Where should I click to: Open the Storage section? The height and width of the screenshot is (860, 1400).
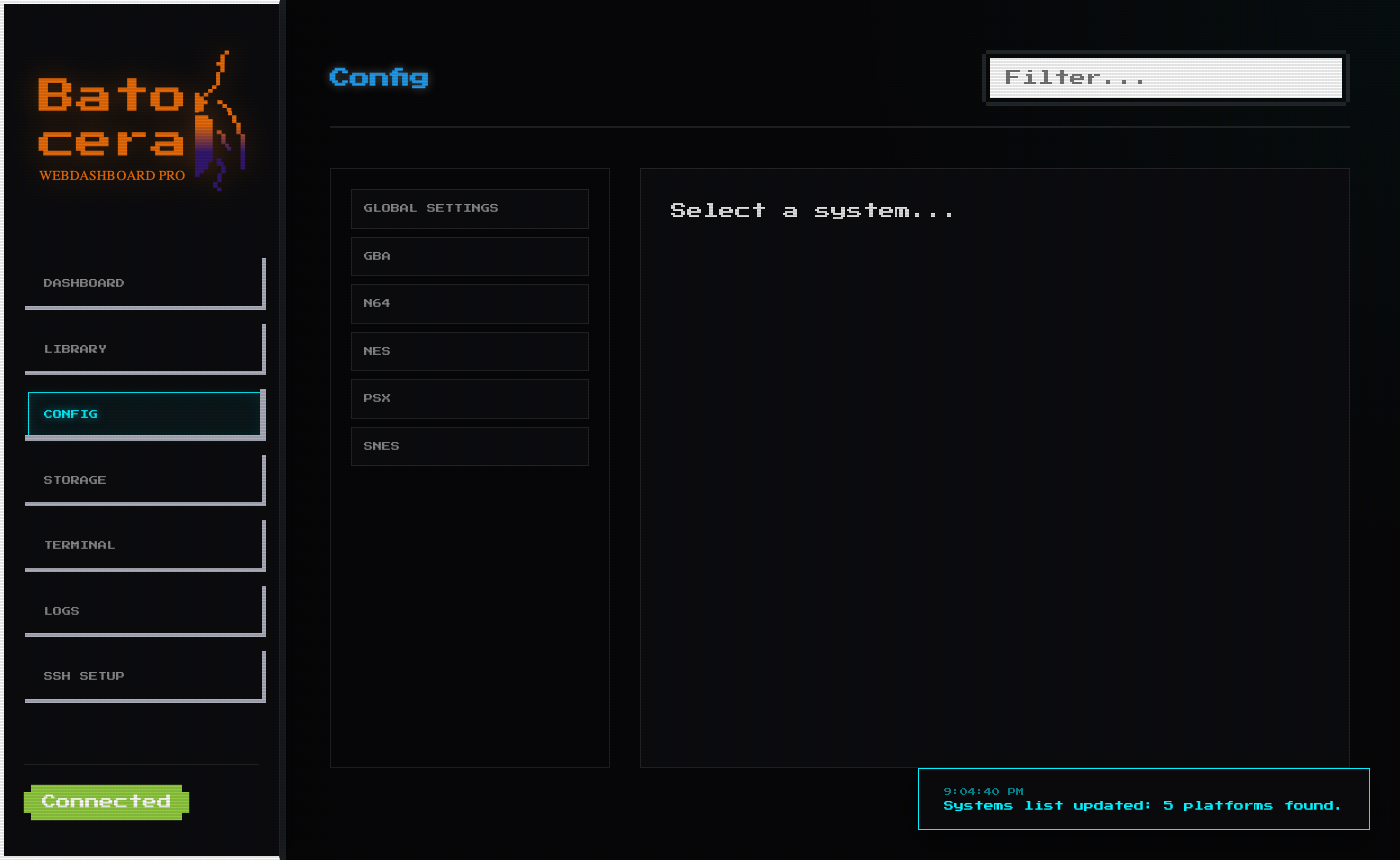145,480
